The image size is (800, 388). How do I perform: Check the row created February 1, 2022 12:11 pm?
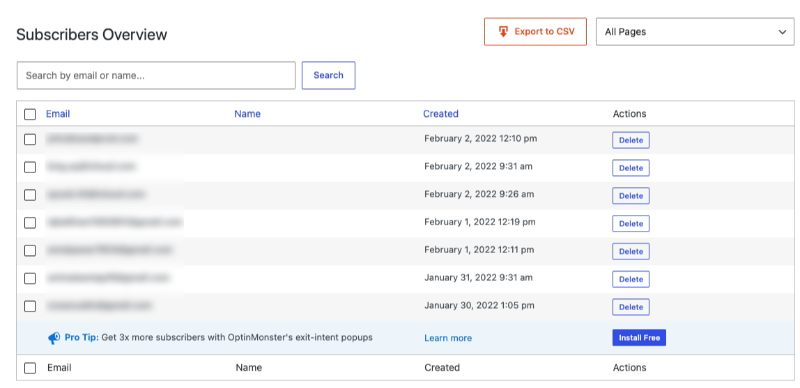pyautogui.click(x=30, y=251)
